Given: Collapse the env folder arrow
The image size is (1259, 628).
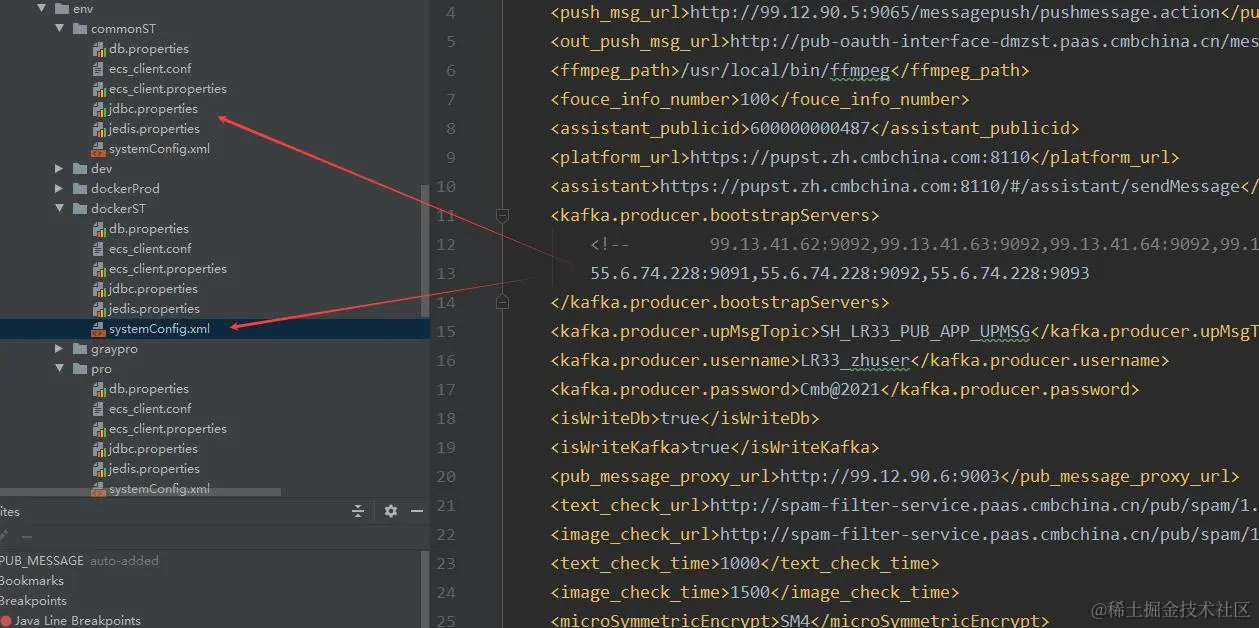Looking at the screenshot, I should 42,9.
